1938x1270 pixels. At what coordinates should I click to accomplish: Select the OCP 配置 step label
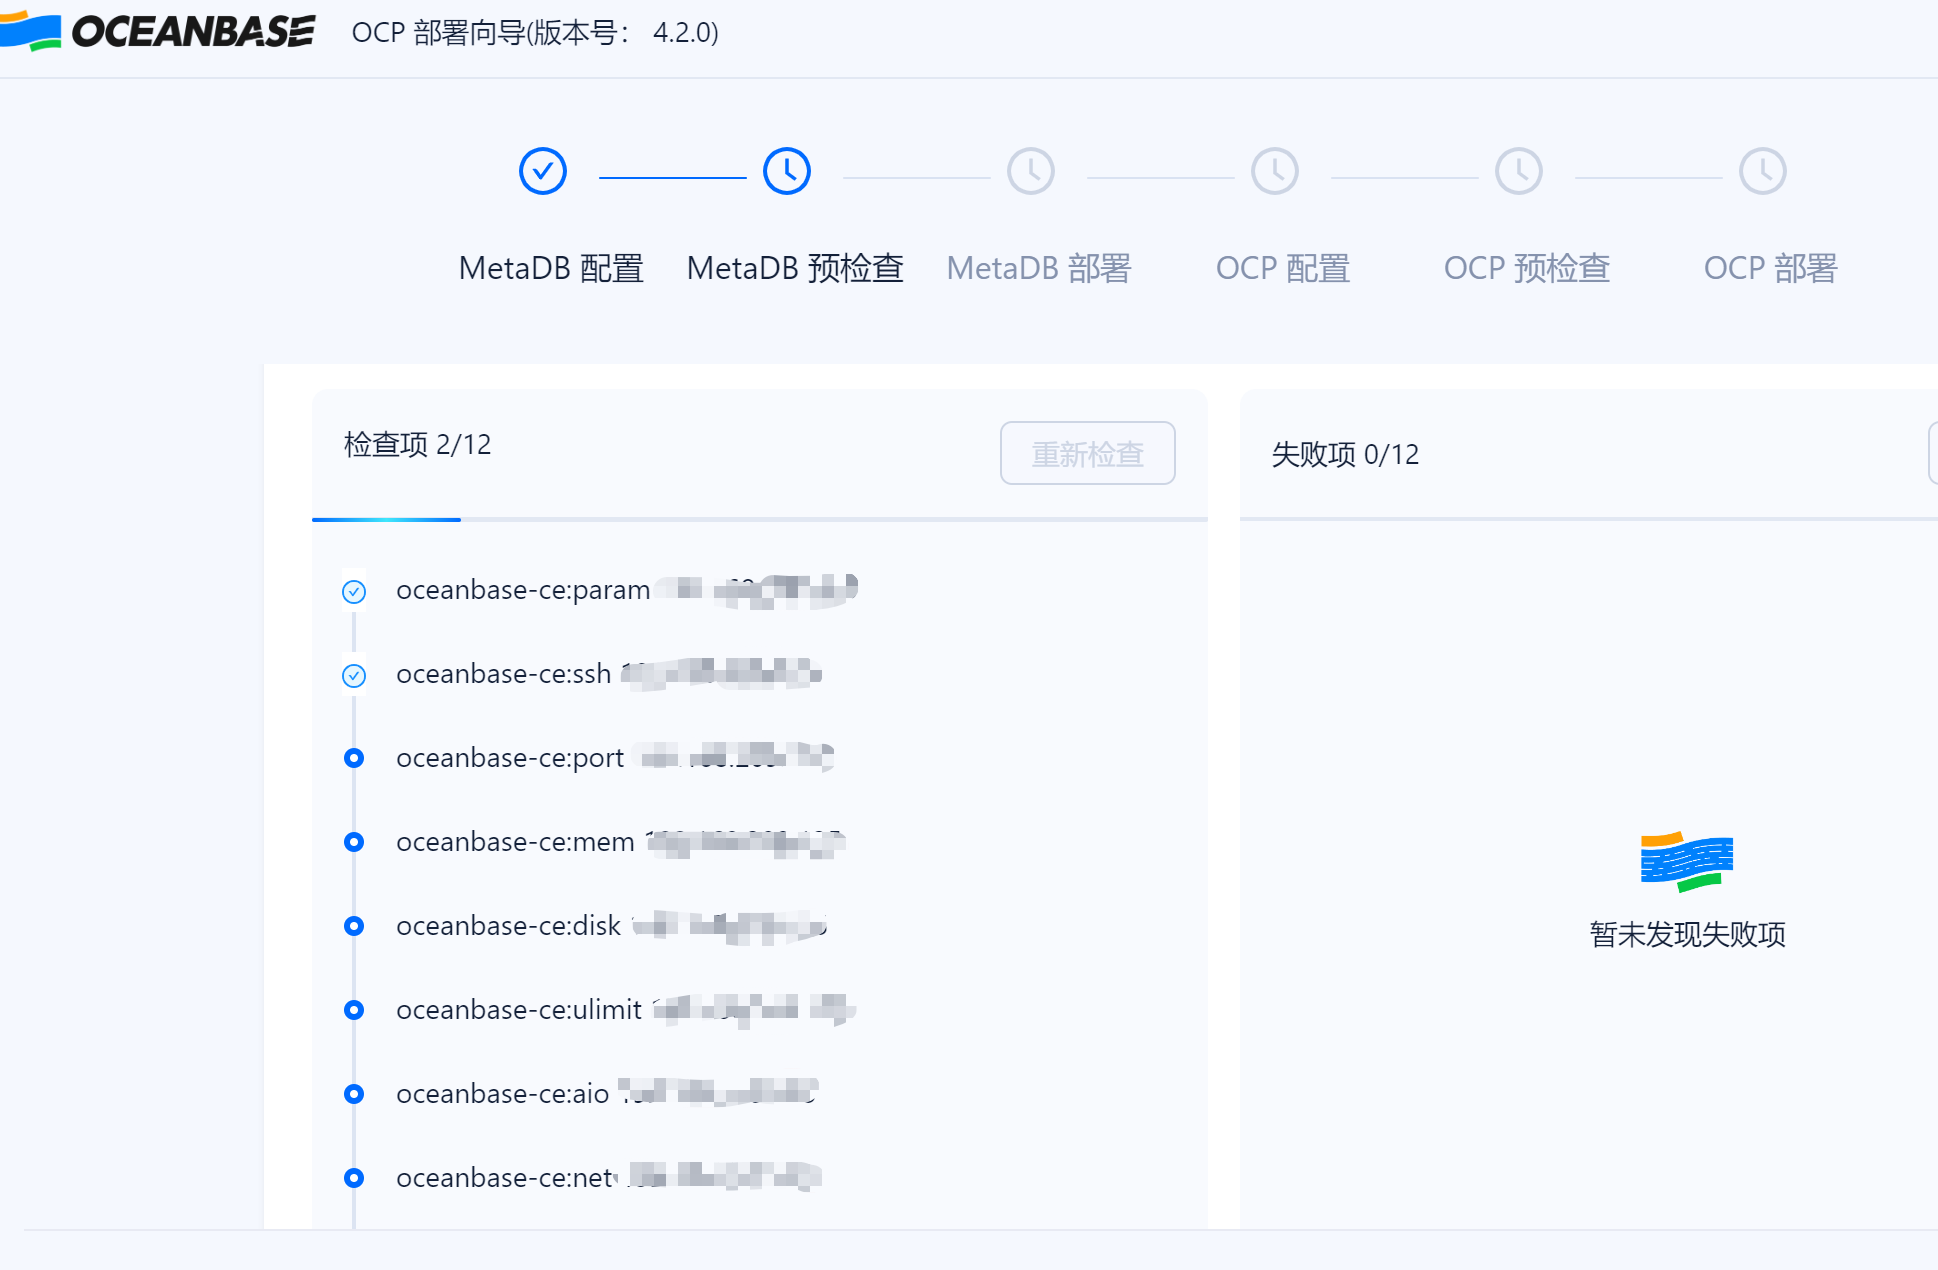tap(1283, 268)
